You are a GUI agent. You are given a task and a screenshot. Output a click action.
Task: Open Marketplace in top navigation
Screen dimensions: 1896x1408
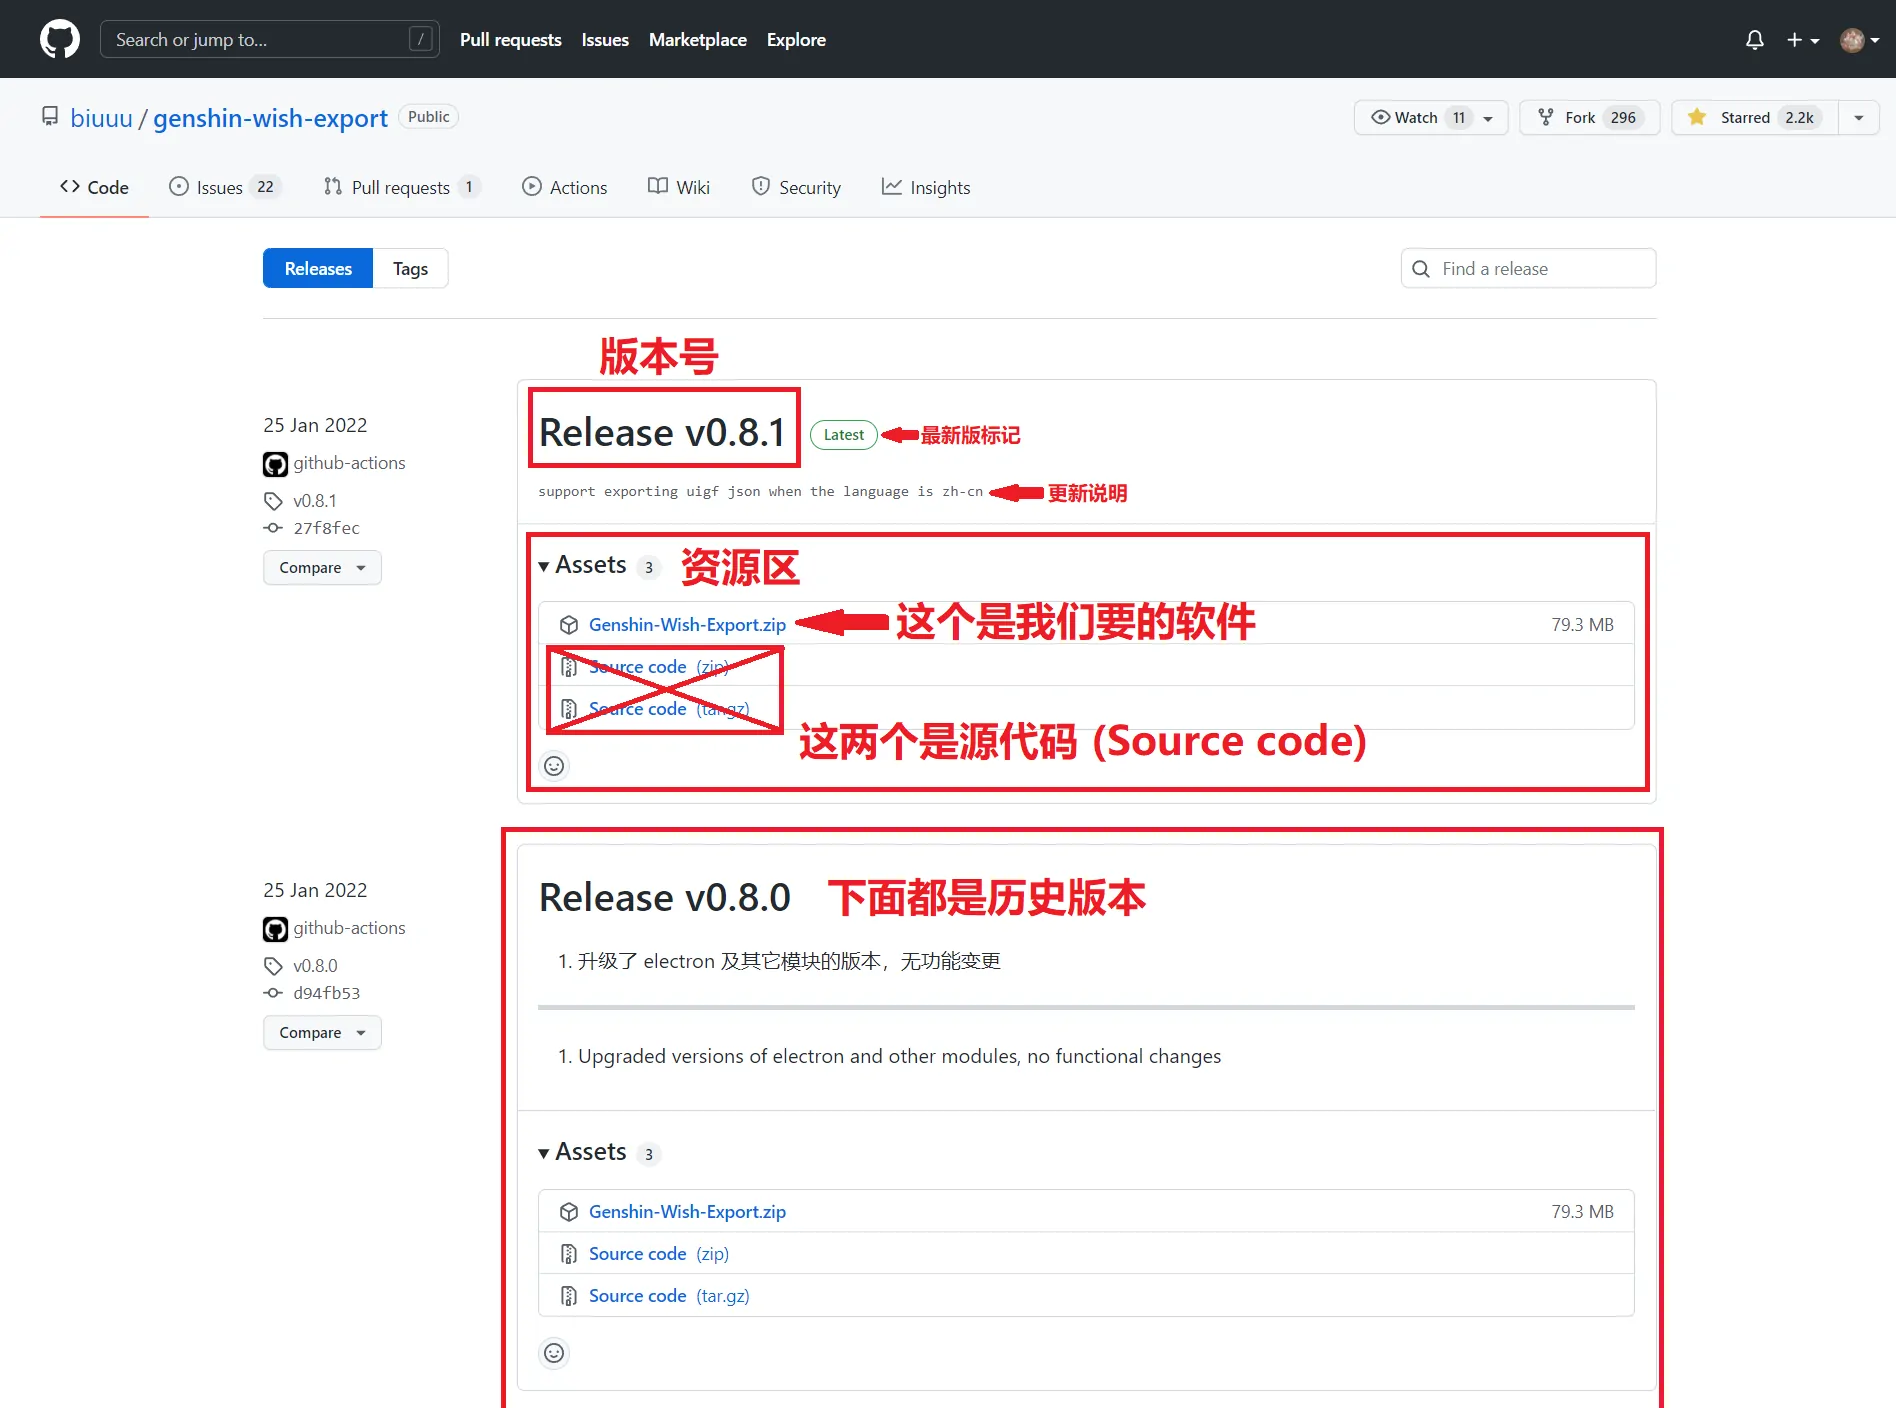click(x=697, y=40)
